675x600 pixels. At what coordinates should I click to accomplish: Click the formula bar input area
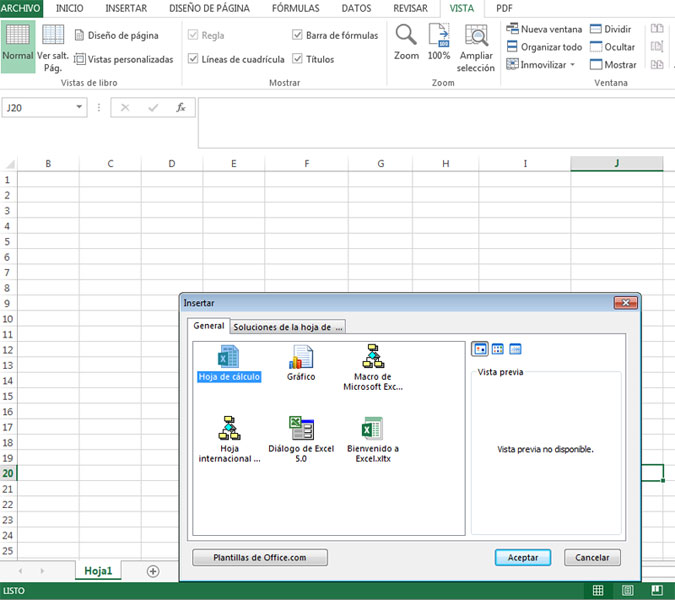coord(436,123)
